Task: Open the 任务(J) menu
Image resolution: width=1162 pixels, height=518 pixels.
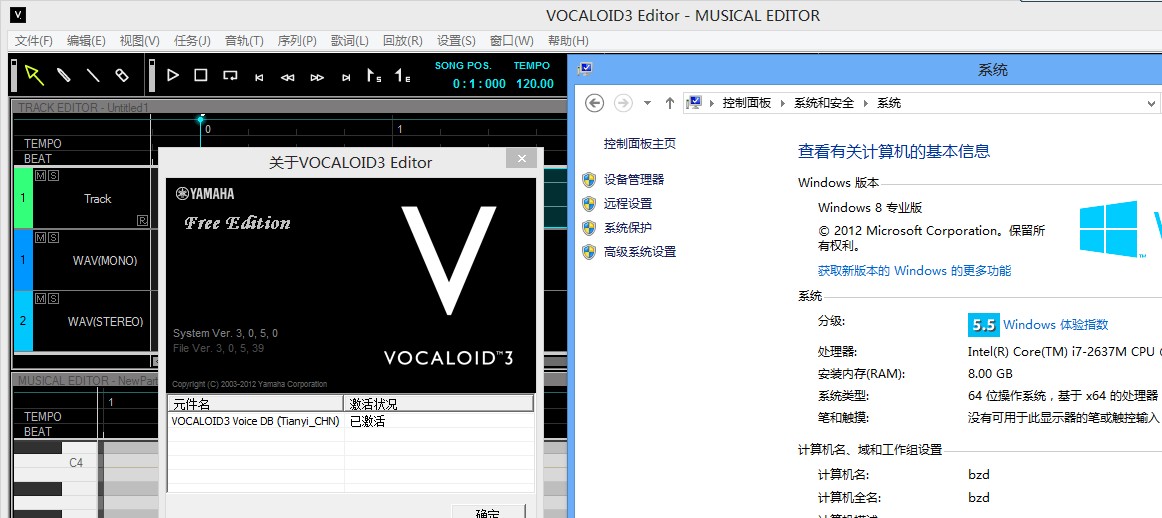Action: point(192,41)
